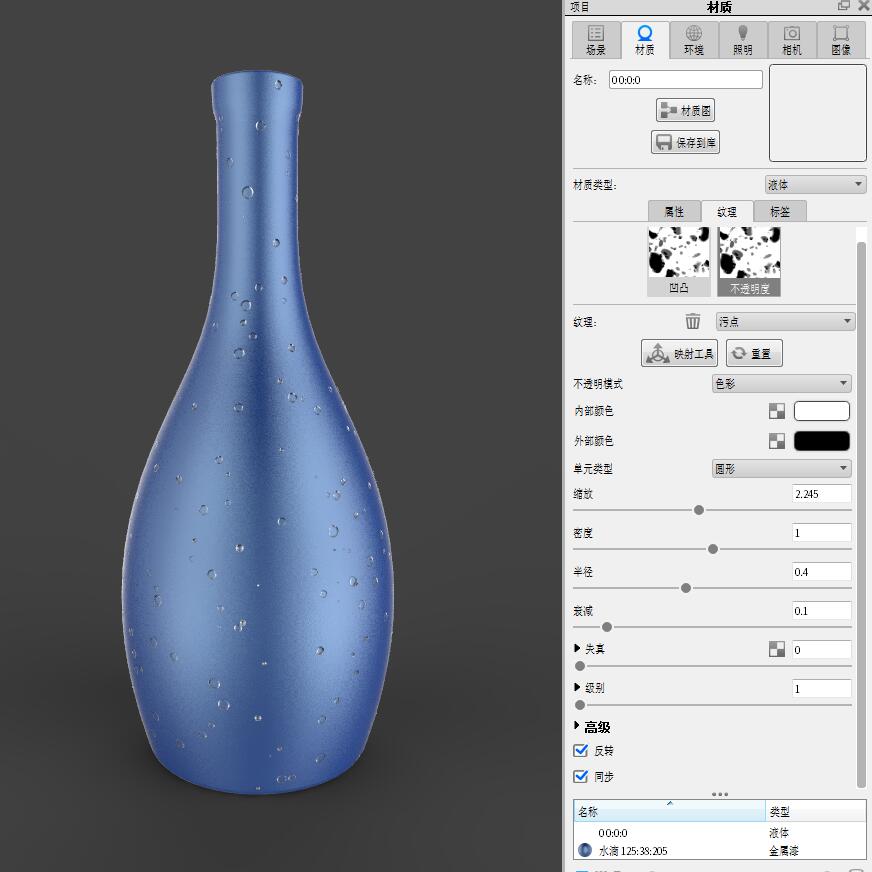Screen dimensions: 872x872
Task: Click the 缩放 slider handle
Action: click(x=698, y=510)
